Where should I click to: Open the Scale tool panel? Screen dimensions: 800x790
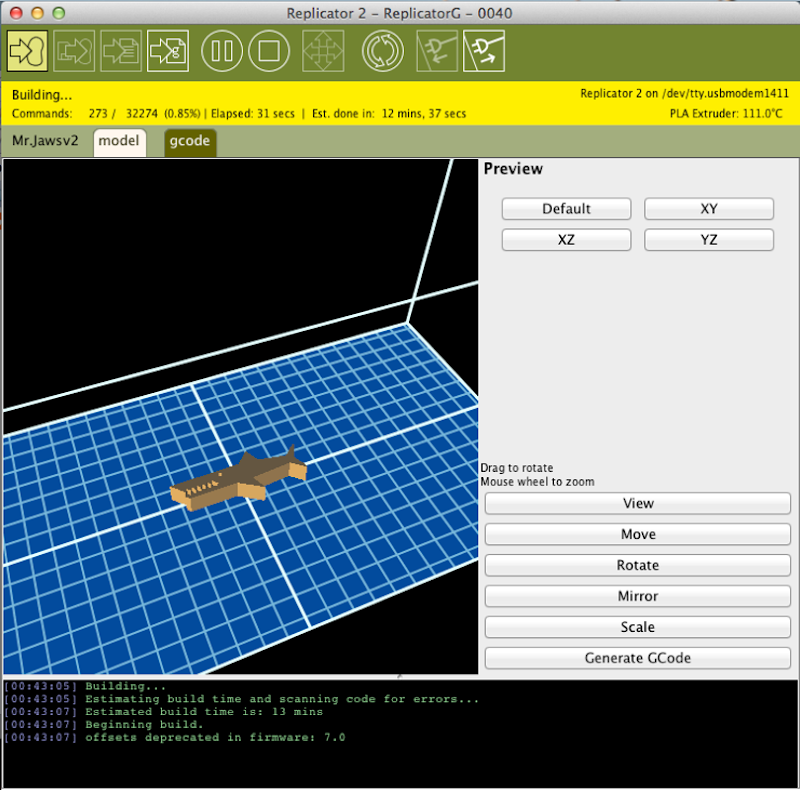coord(638,627)
